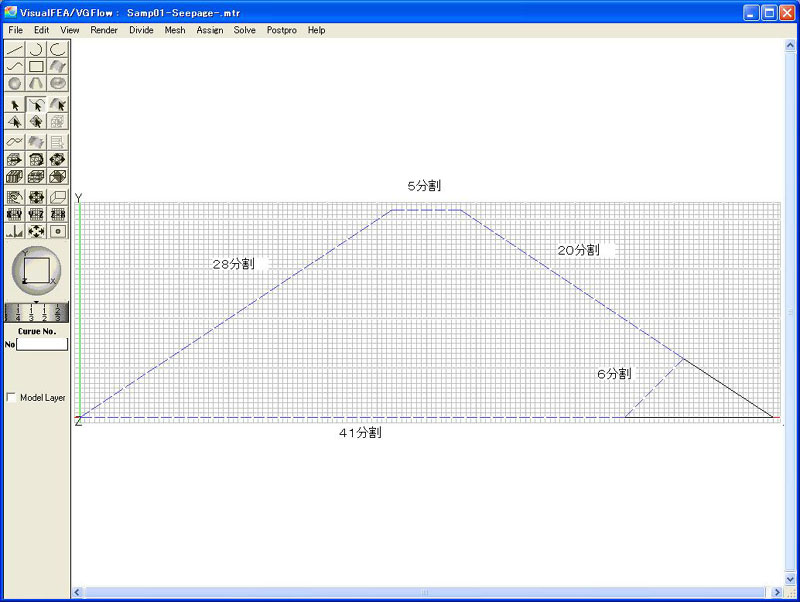Open the Postpro menu

click(282, 30)
